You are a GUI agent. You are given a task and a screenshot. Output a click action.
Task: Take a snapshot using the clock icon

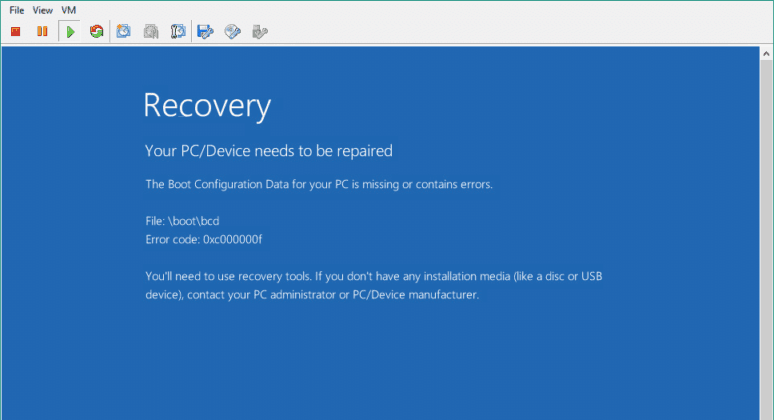coord(123,32)
